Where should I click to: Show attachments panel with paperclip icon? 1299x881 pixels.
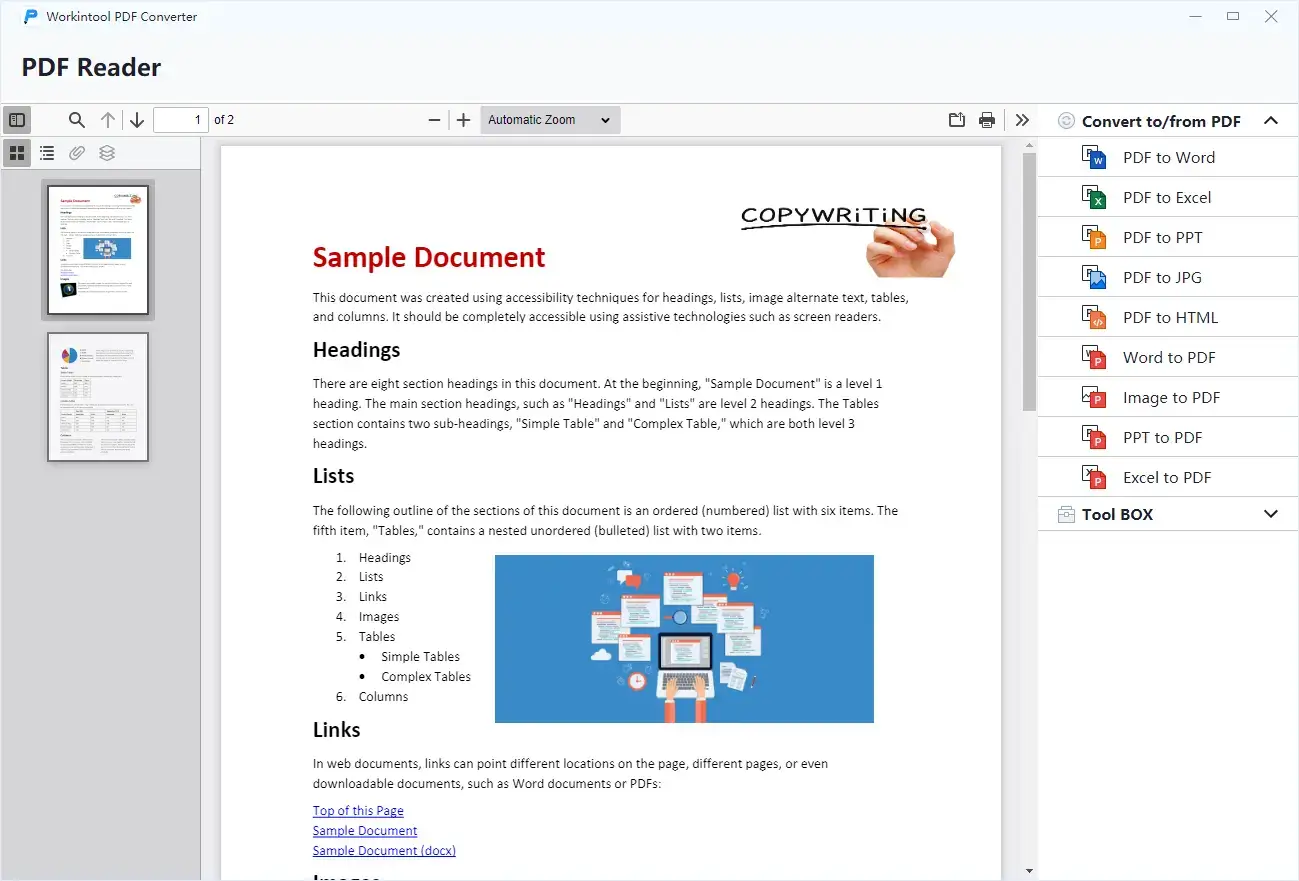[x=77, y=153]
